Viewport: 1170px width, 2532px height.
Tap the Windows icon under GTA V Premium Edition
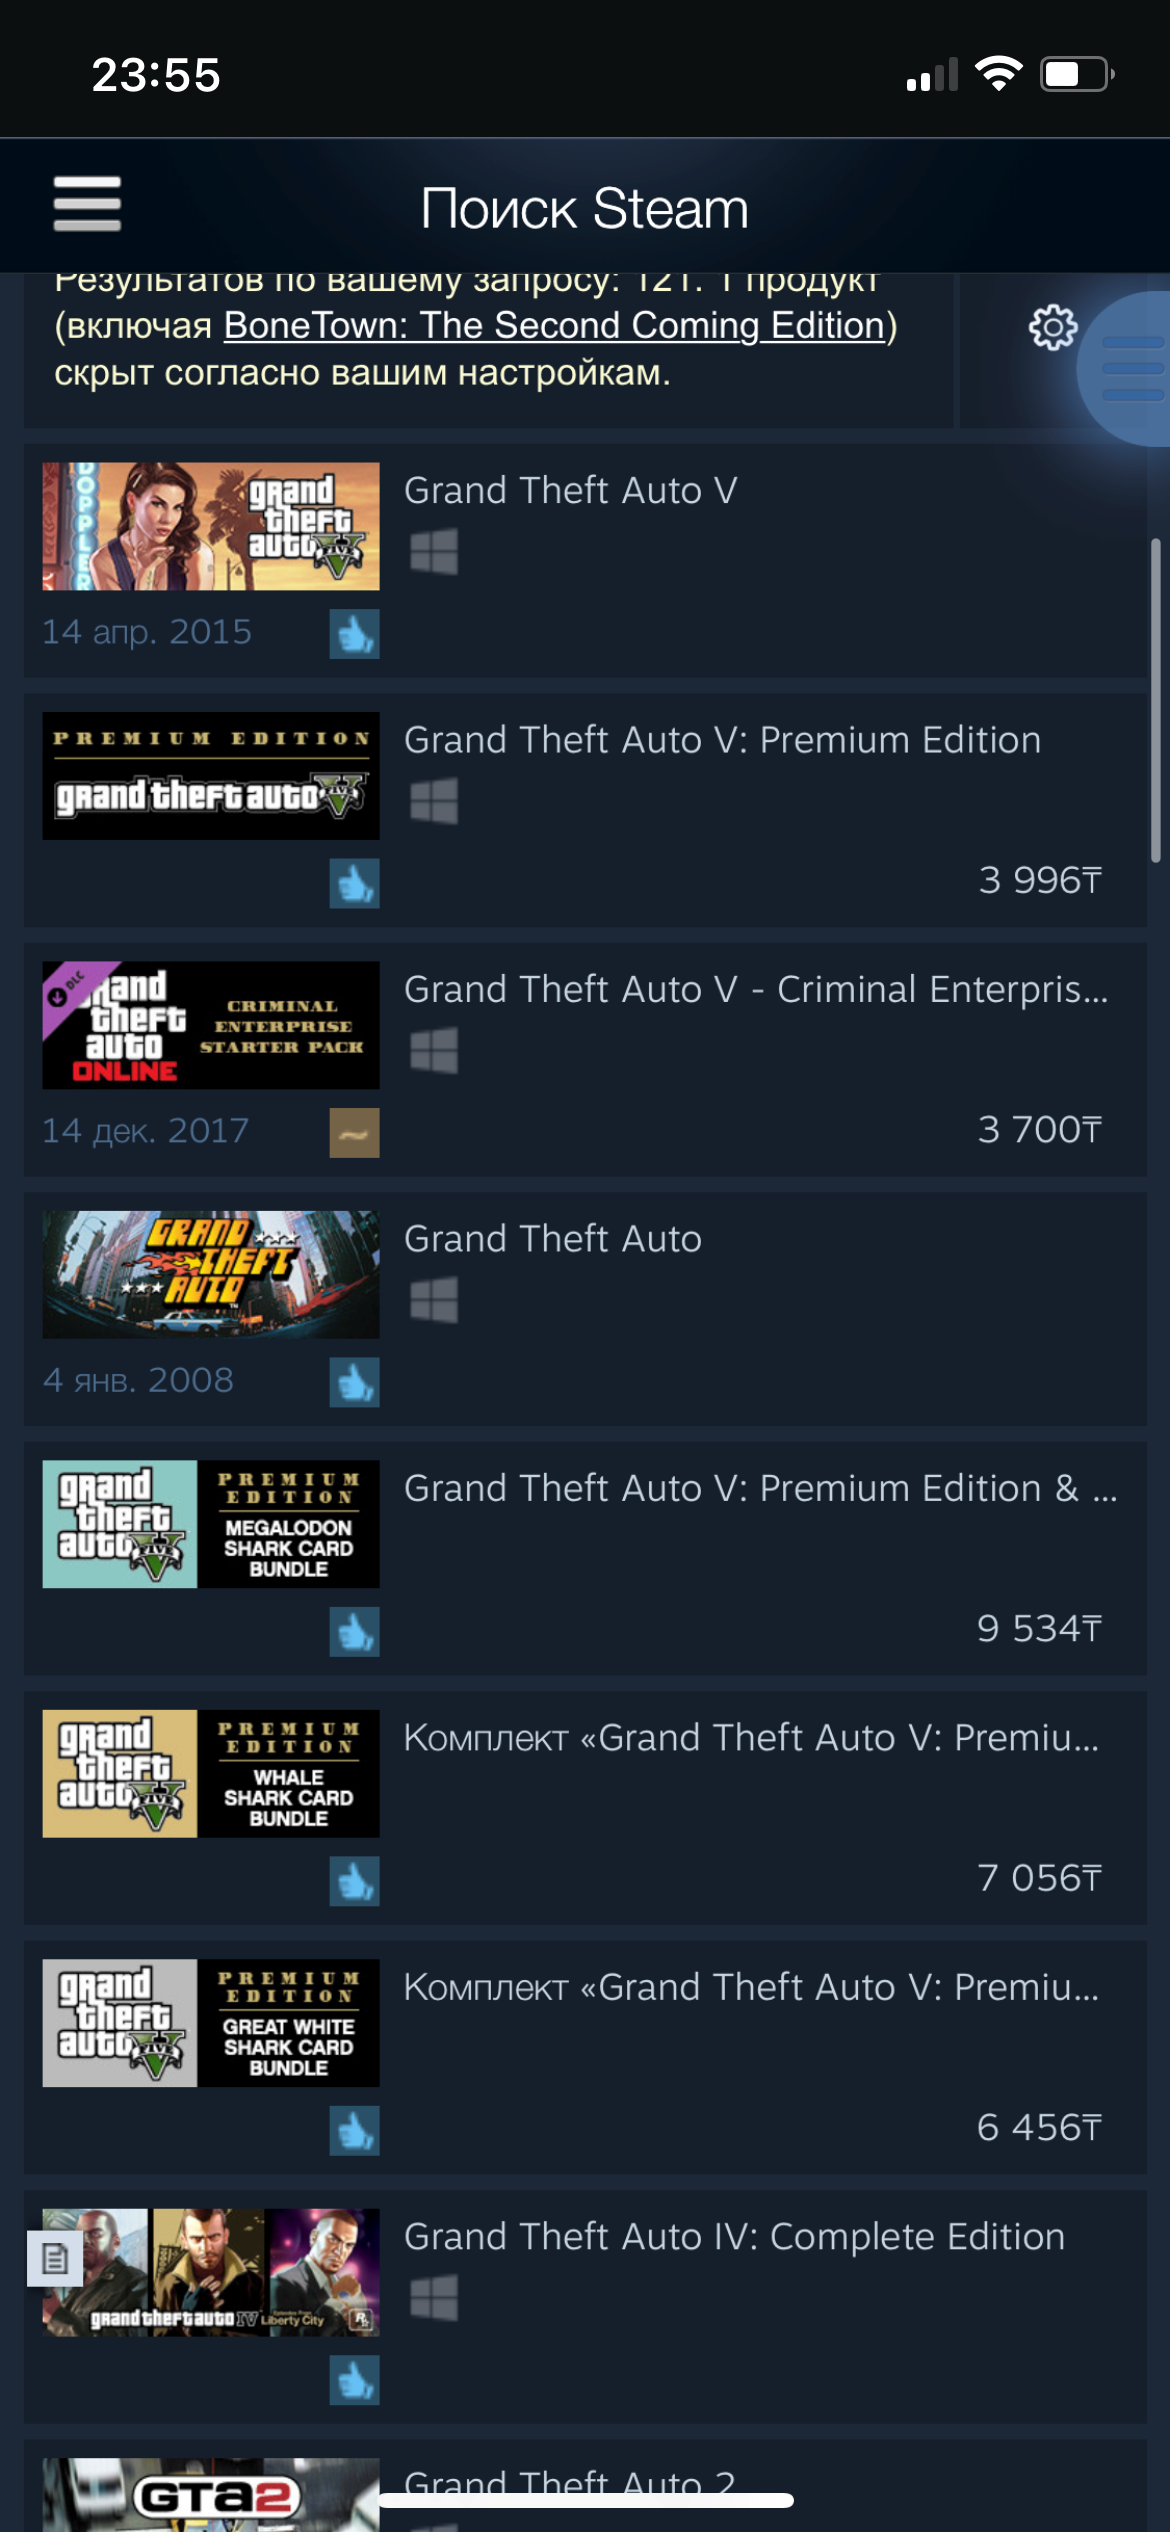[x=434, y=801]
